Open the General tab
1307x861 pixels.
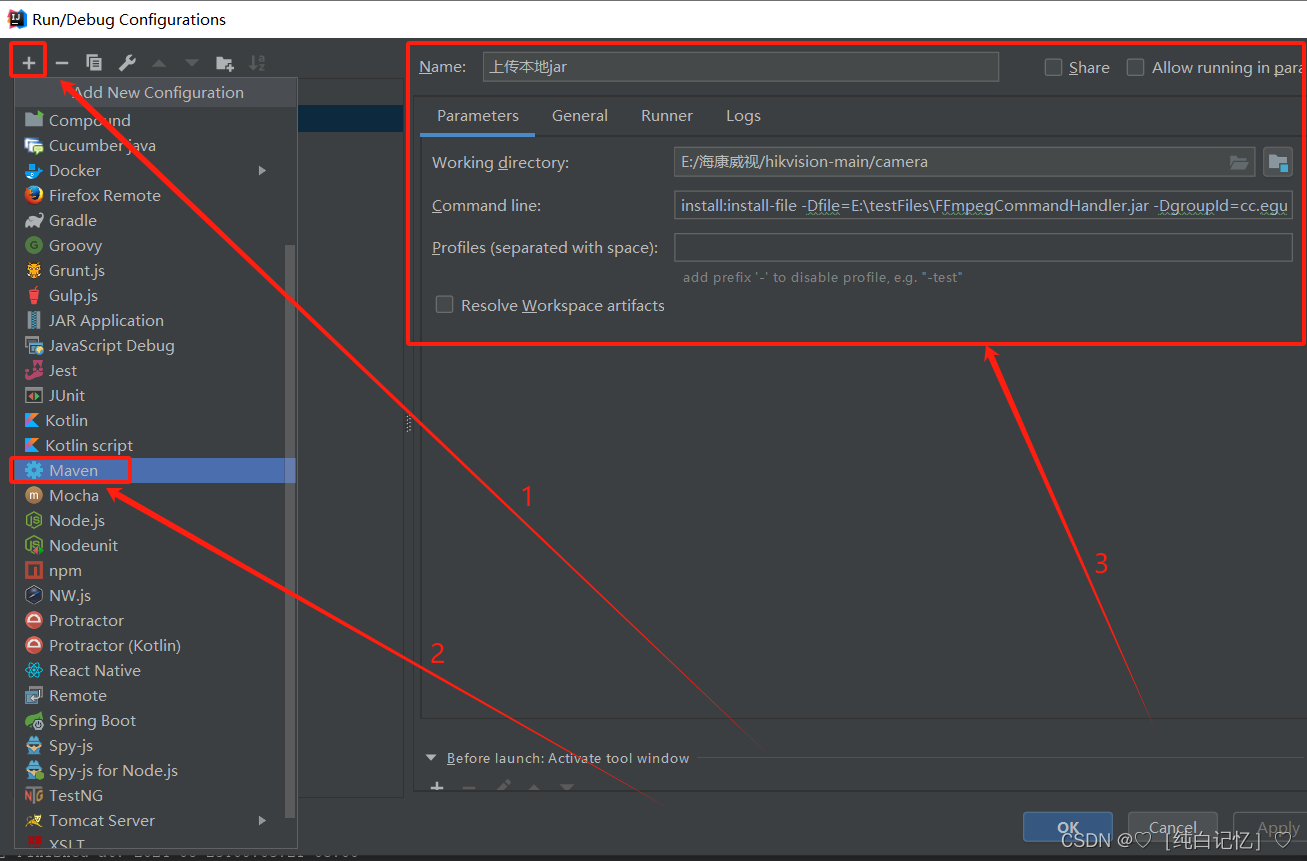580,116
